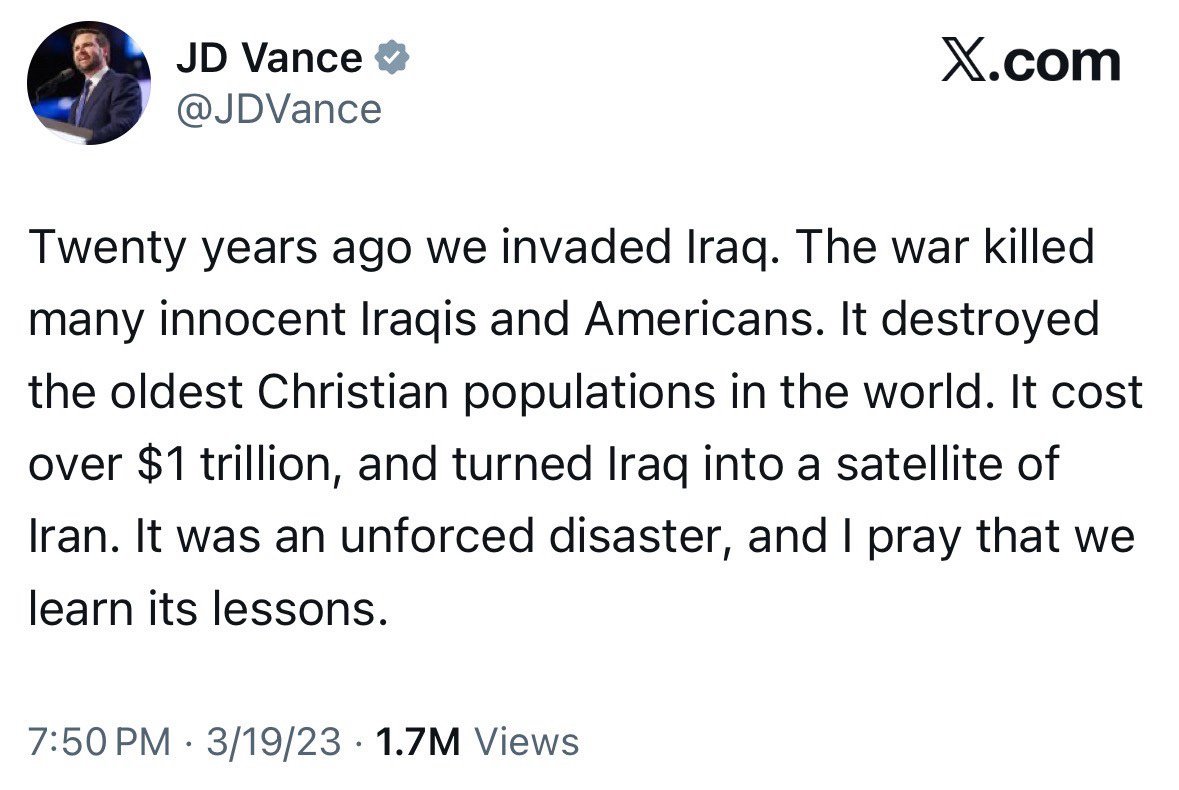Click the X logo in the watermark
The height and width of the screenshot is (790, 1179).
click(962, 63)
